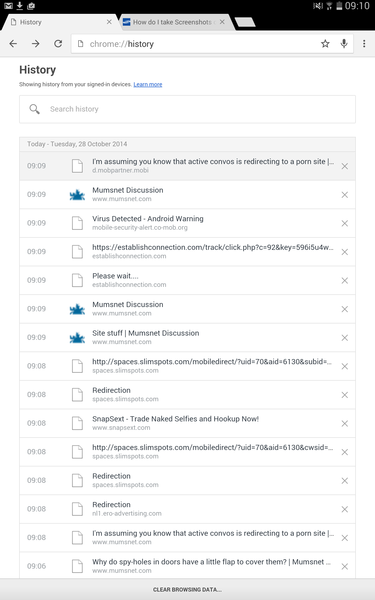
Task: Close the History tab
Action: pos(109,22)
